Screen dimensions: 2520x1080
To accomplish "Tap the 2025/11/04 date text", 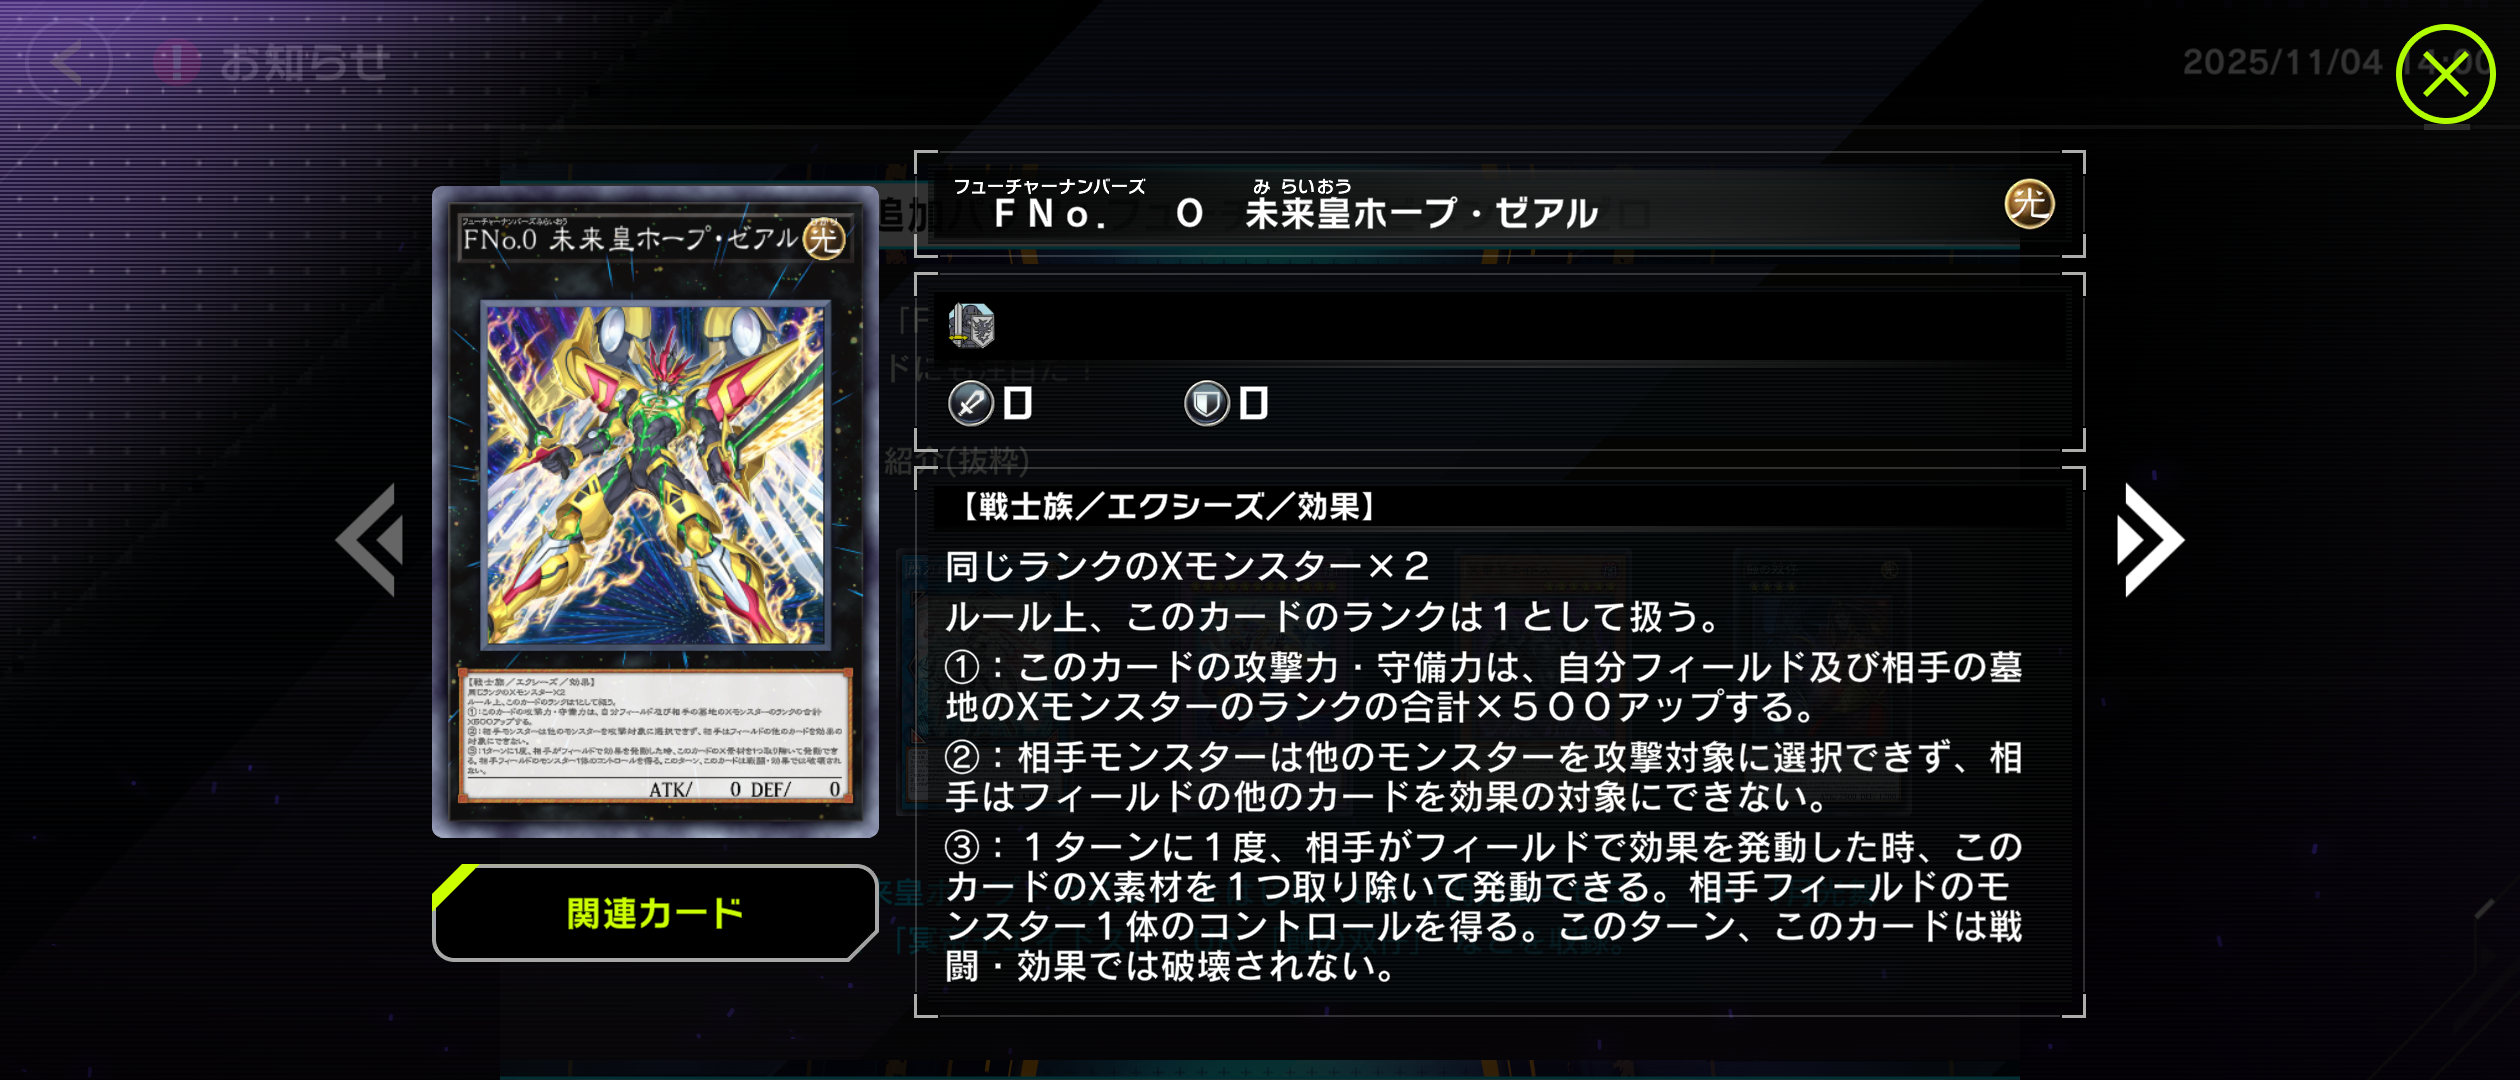I will (2282, 63).
